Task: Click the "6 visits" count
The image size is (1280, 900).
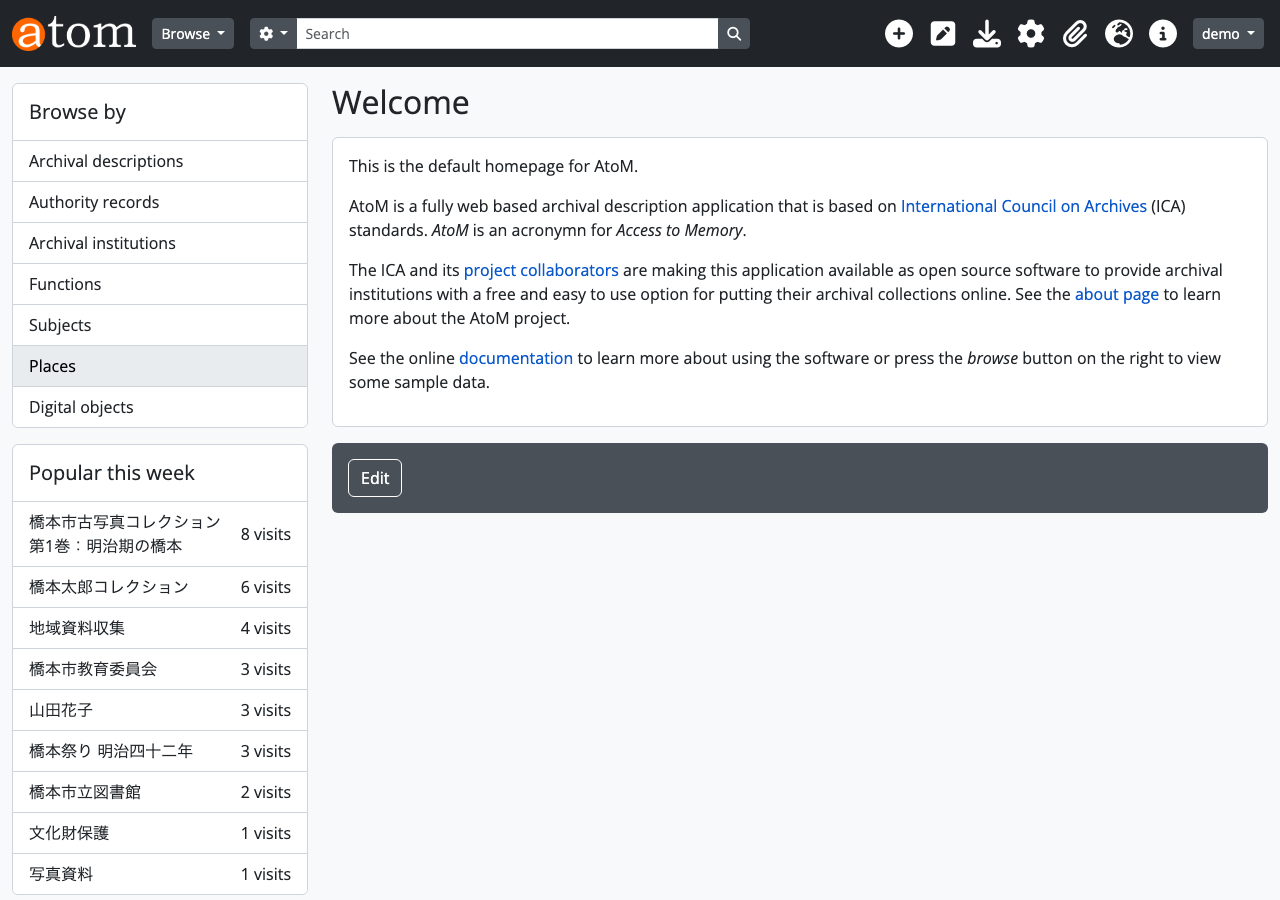Action: click(266, 587)
